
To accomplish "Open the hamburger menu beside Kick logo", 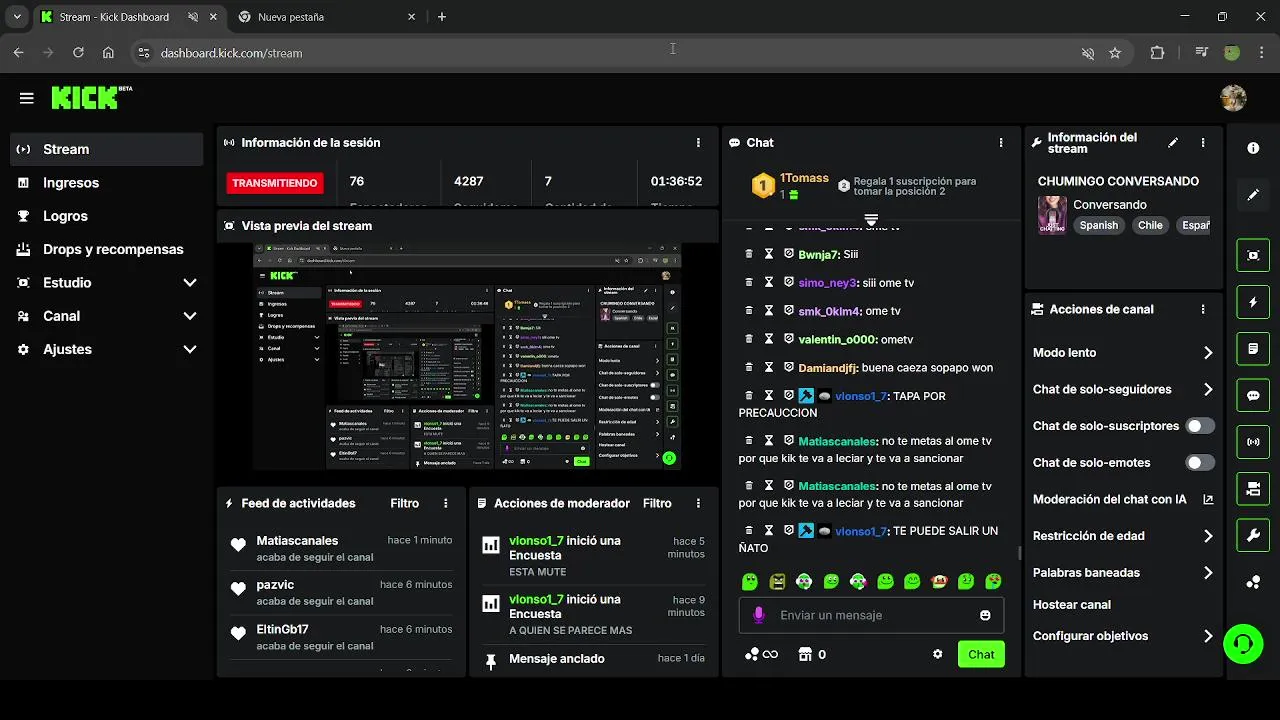I will [x=26, y=98].
